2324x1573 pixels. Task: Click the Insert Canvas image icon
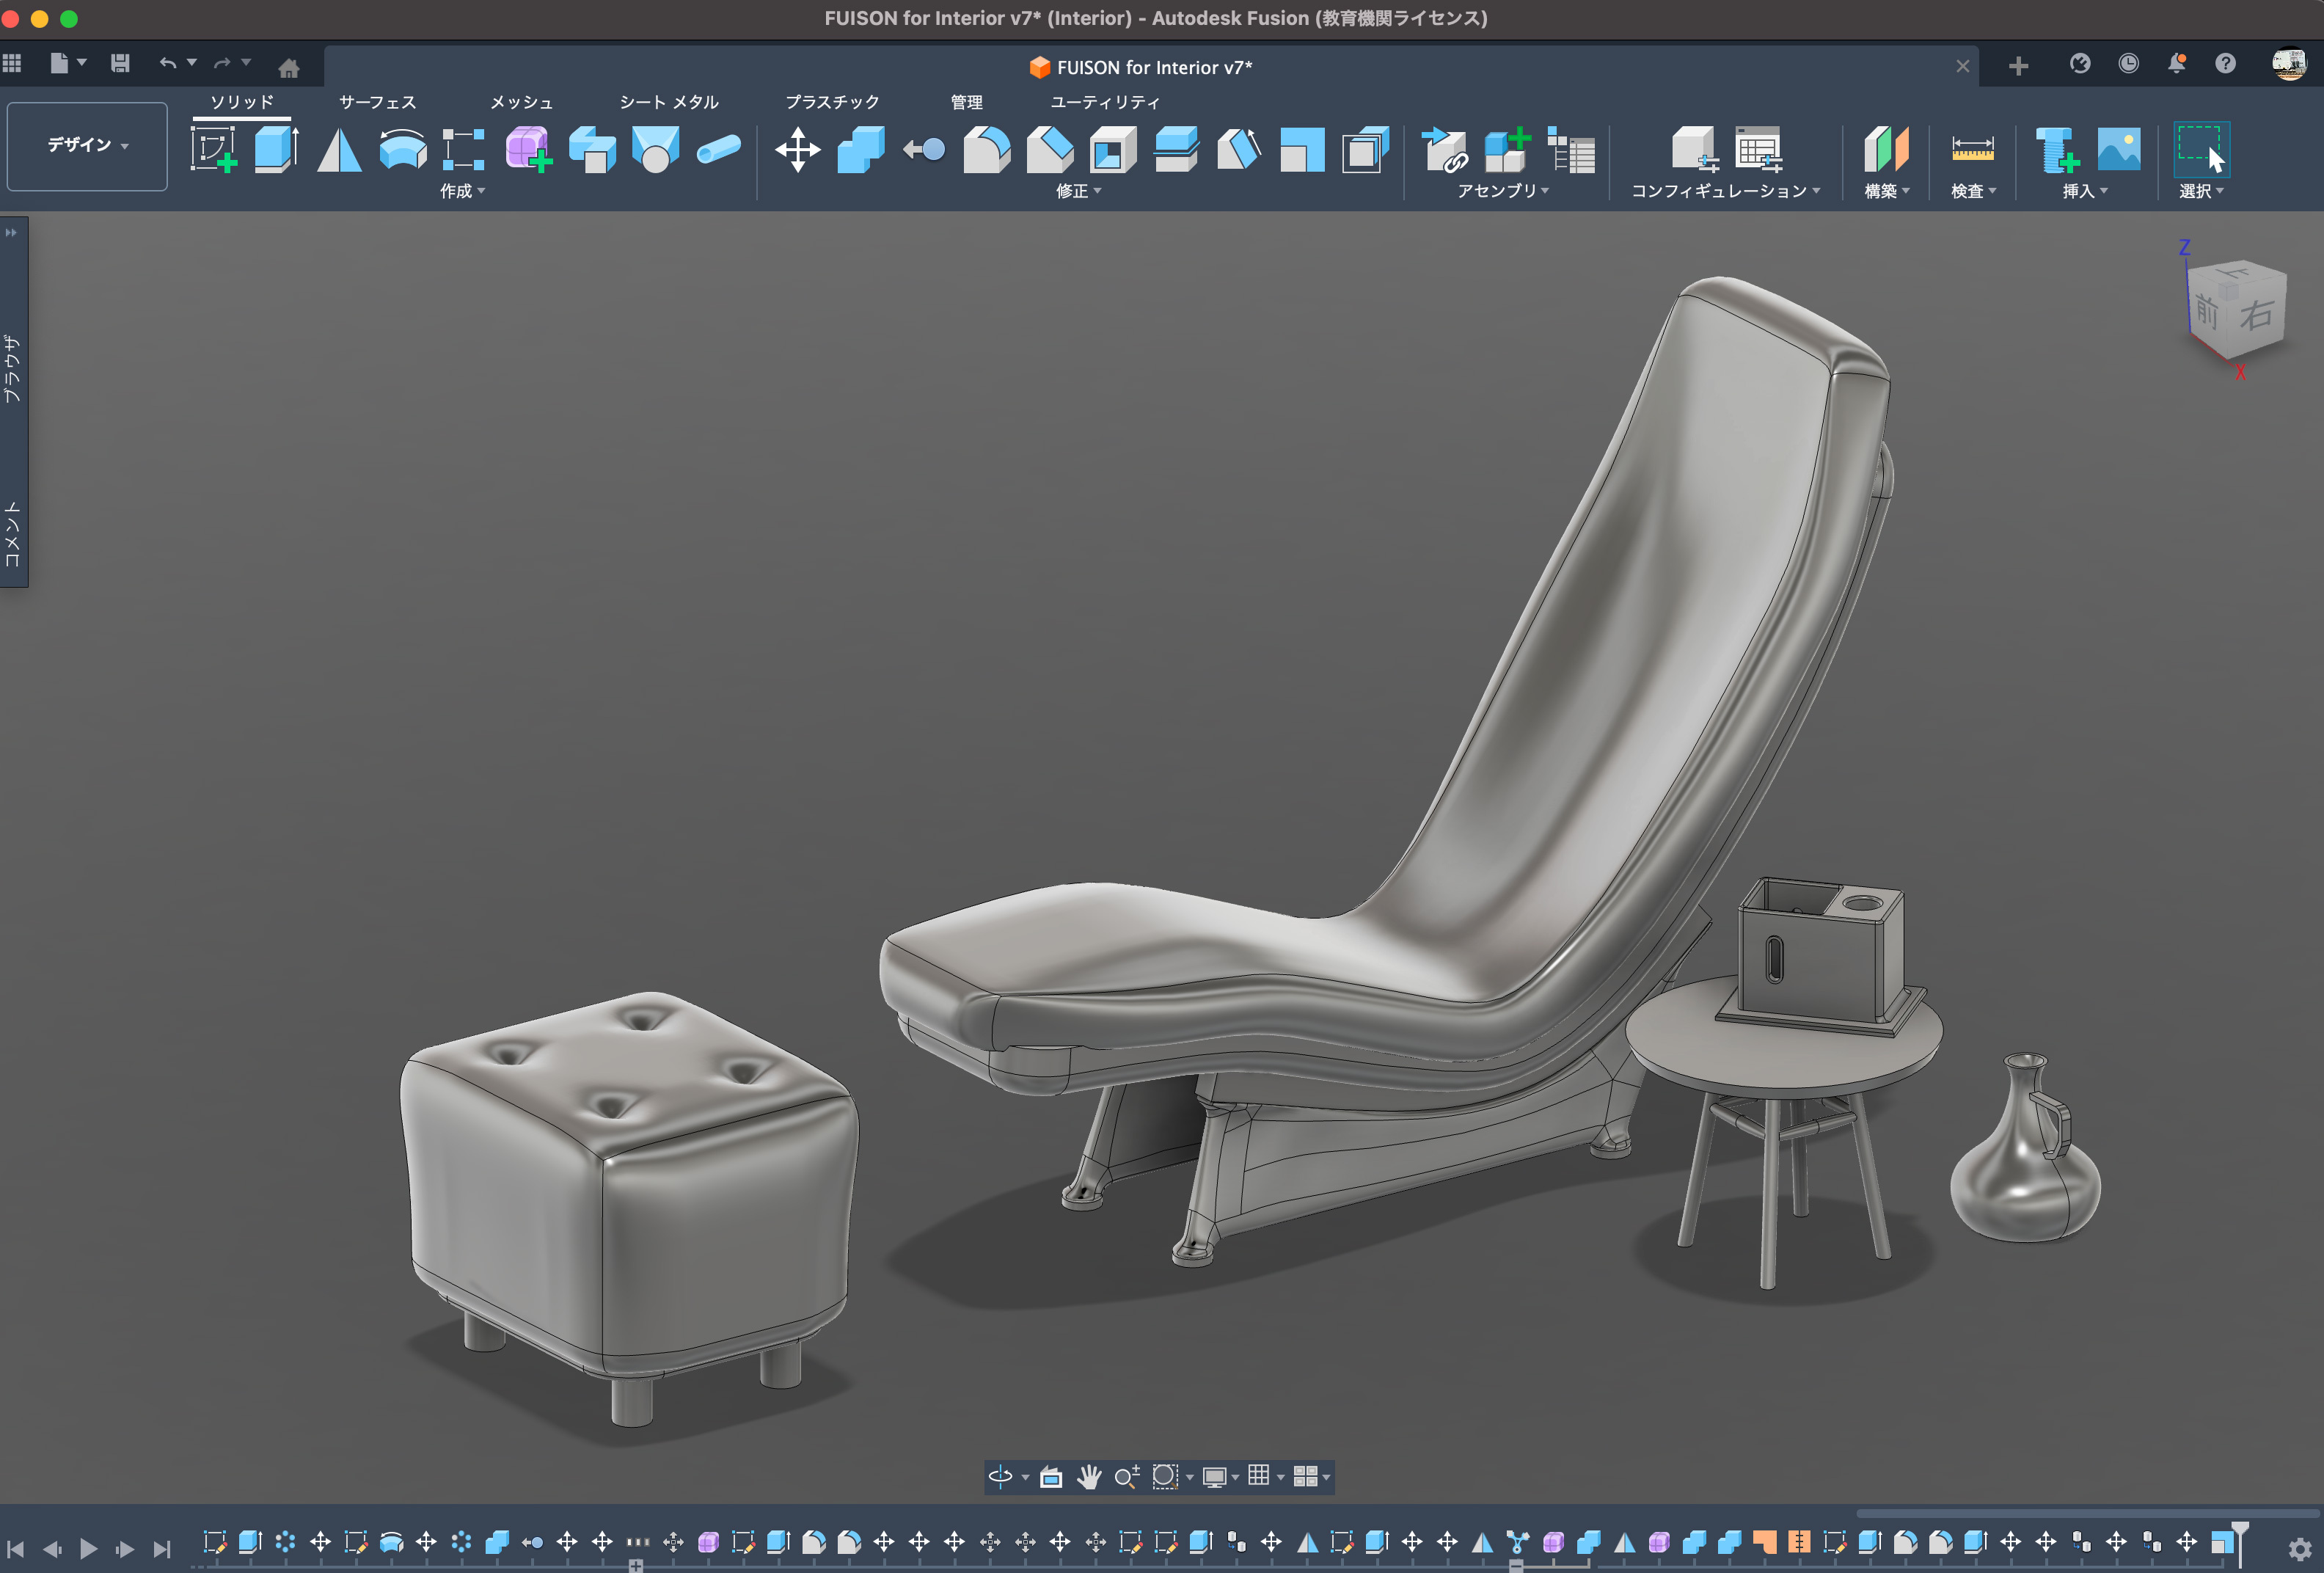pyautogui.click(x=2118, y=149)
